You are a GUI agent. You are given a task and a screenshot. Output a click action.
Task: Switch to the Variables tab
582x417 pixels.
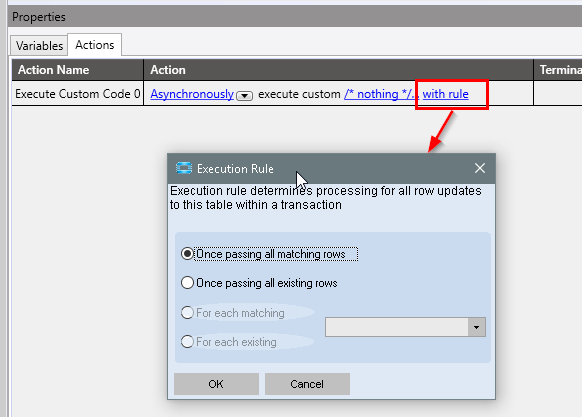click(x=39, y=46)
